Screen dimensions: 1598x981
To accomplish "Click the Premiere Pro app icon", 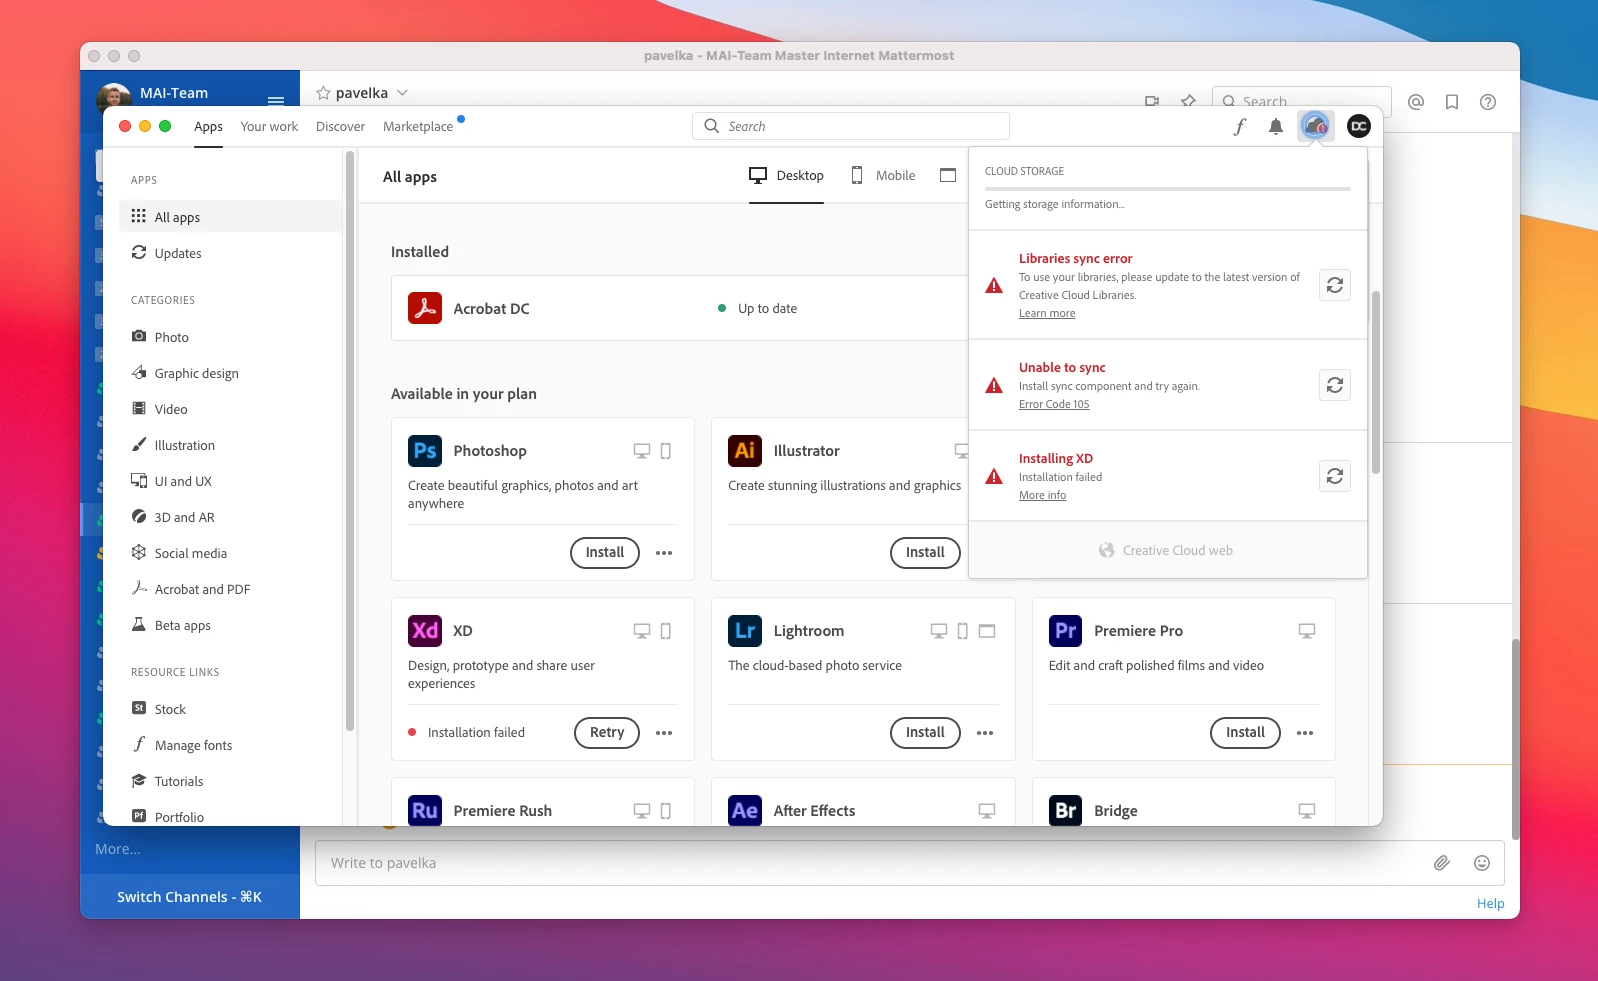I will click(1066, 631).
